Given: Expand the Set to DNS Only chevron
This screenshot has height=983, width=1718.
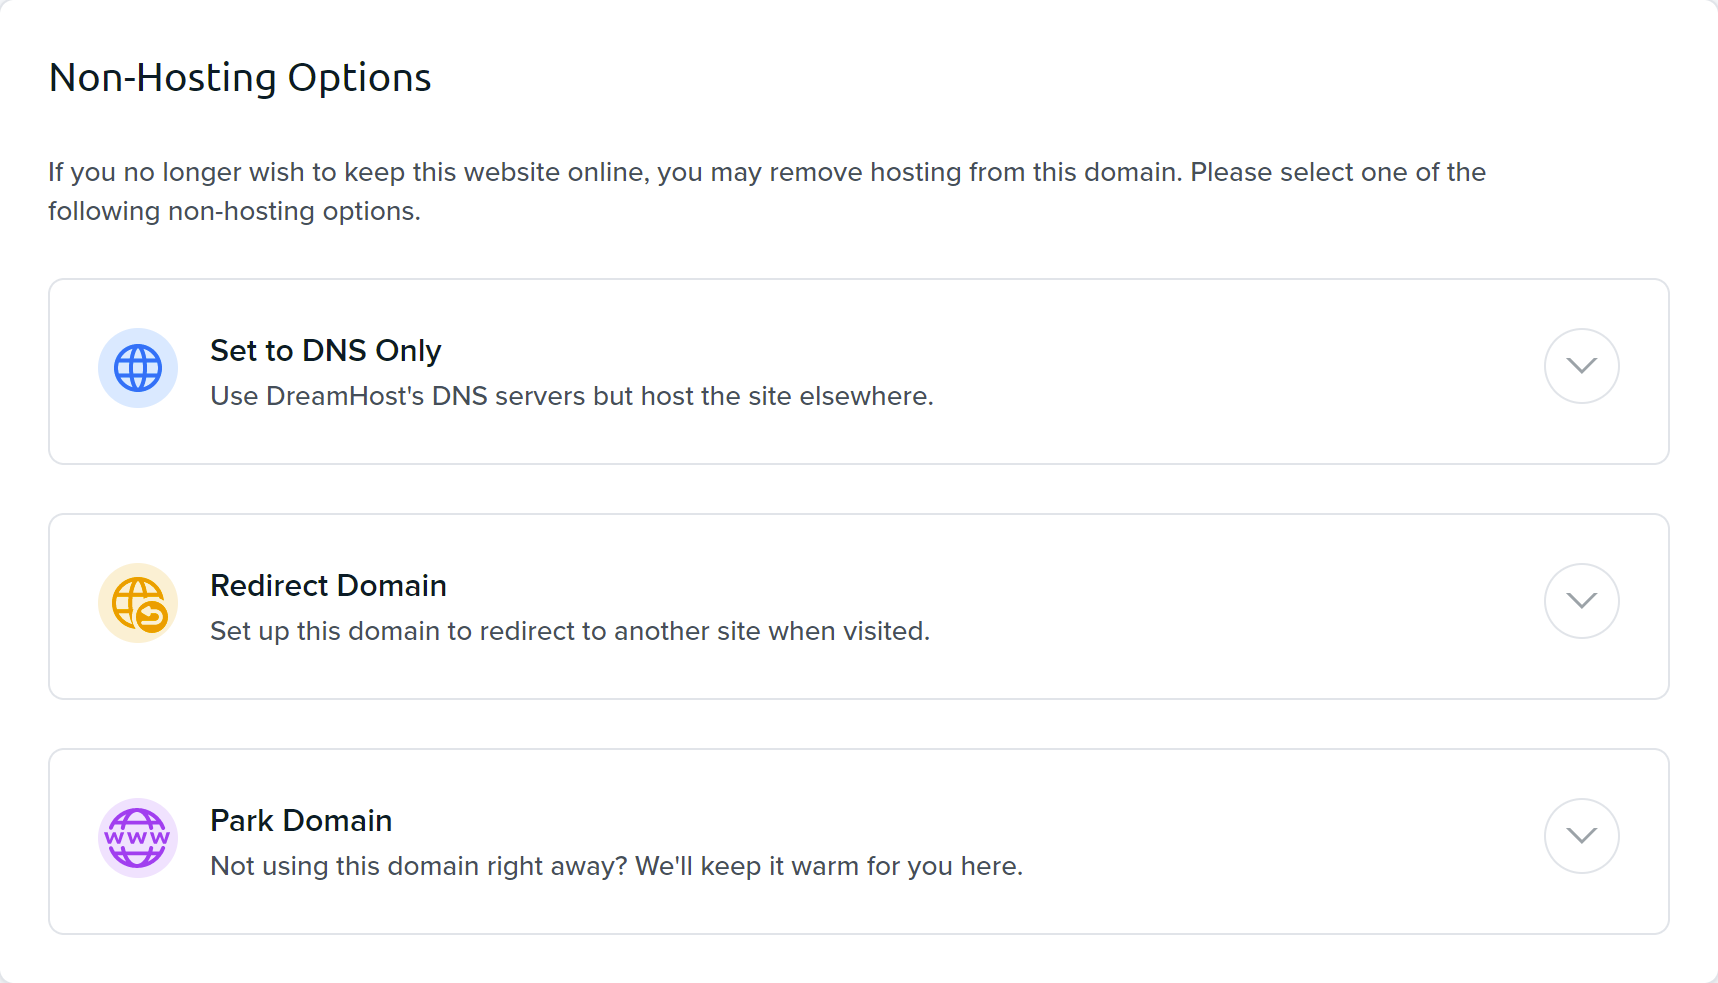Looking at the screenshot, I should tap(1581, 366).
